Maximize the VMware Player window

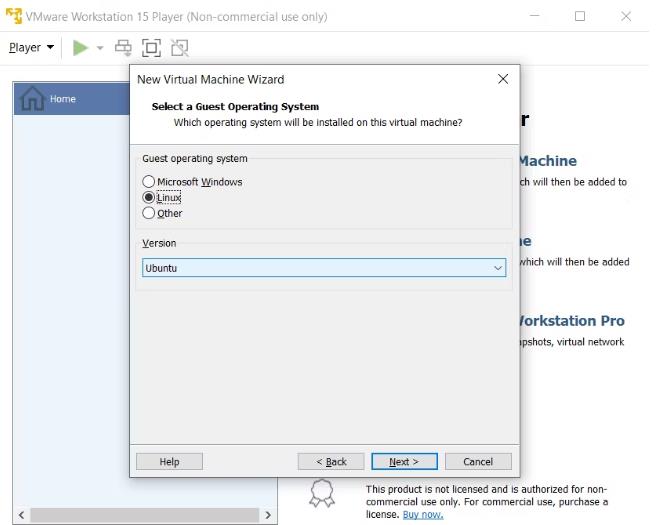coord(580,16)
